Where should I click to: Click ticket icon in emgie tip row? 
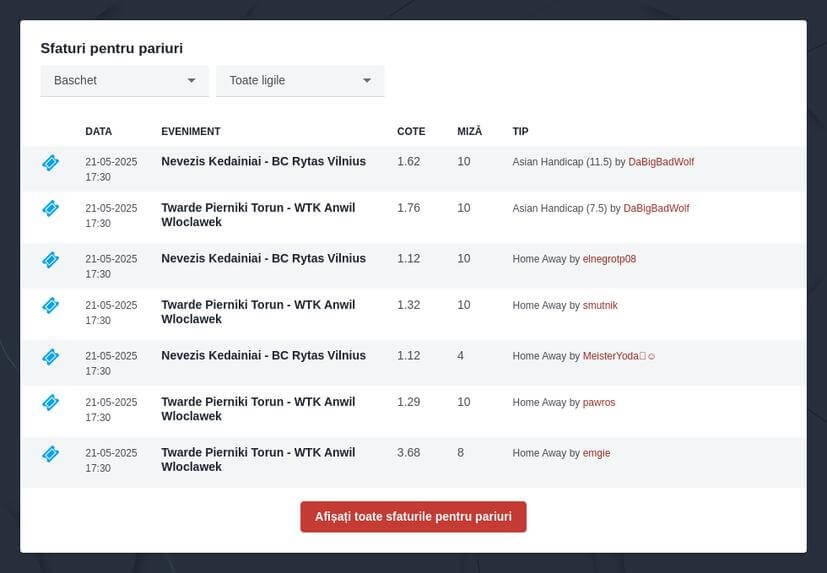point(51,454)
